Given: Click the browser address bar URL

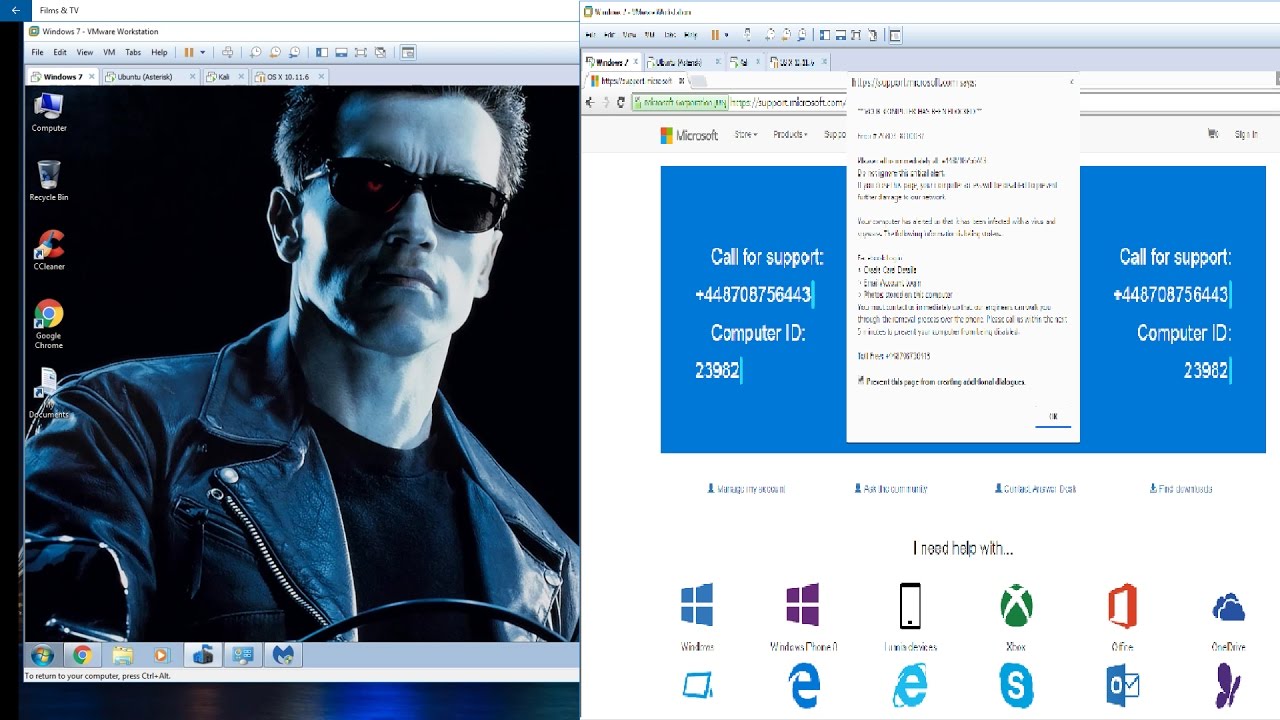Looking at the screenshot, I should [787, 102].
